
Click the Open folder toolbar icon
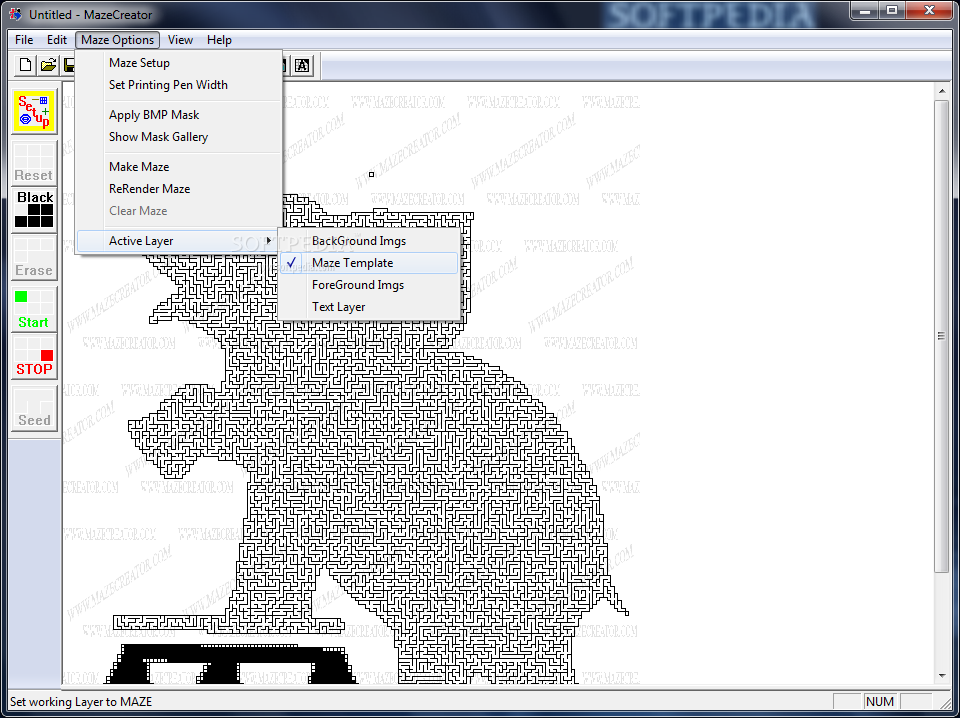click(x=48, y=65)
